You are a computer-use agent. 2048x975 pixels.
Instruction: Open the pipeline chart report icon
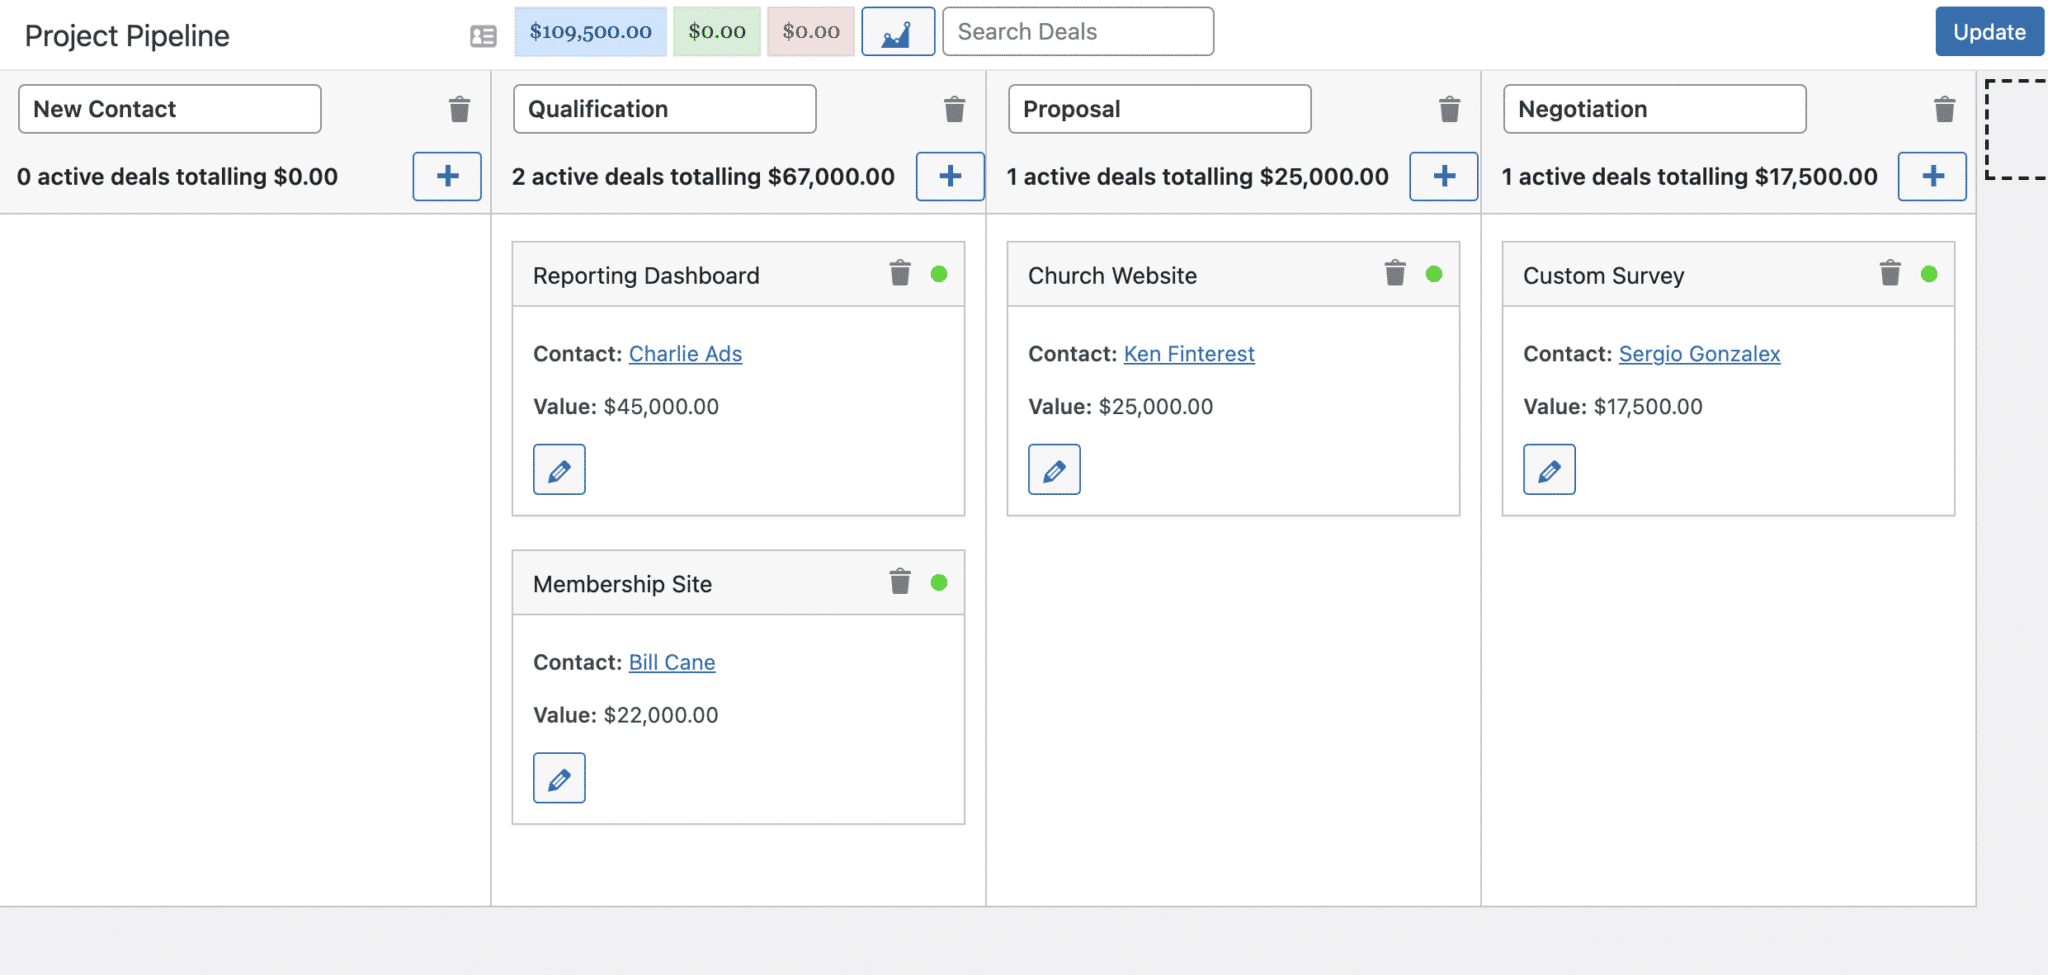point(897,32)
